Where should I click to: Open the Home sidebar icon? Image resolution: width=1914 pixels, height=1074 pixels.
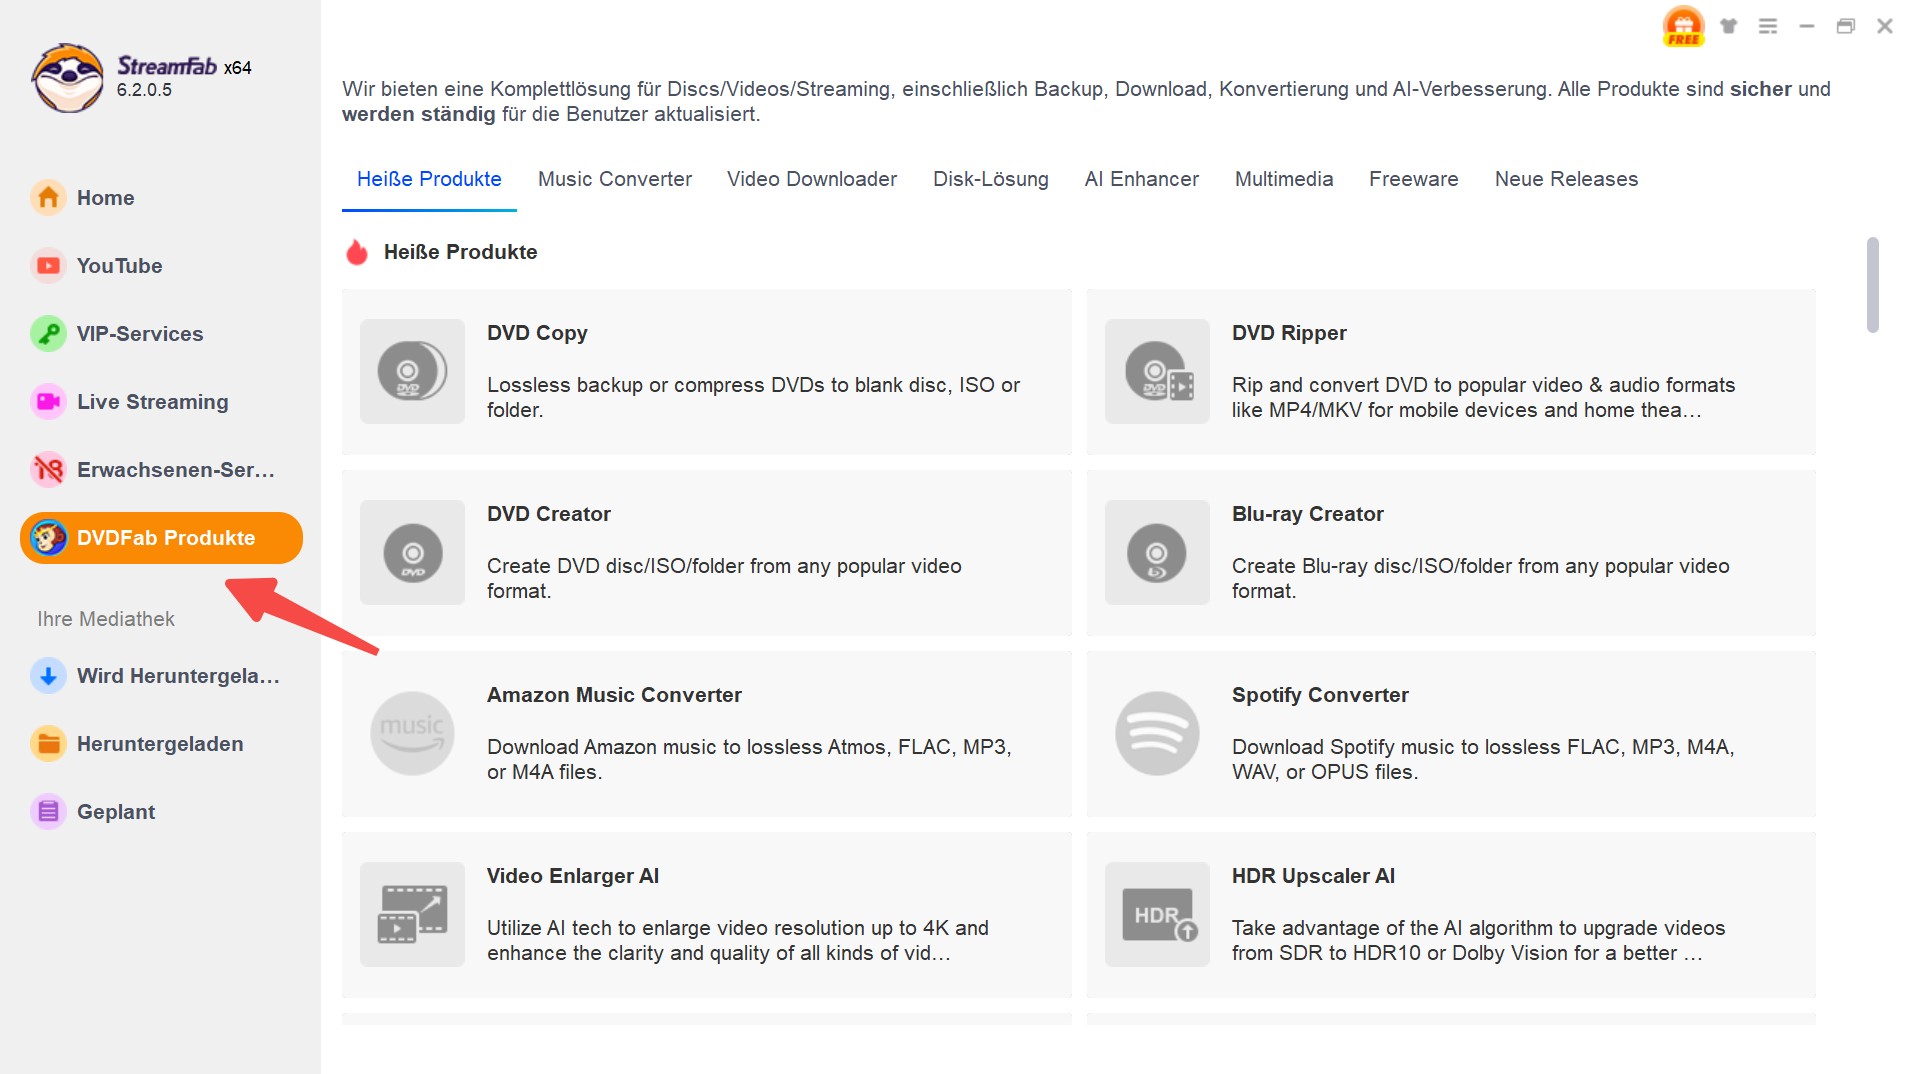48,198
